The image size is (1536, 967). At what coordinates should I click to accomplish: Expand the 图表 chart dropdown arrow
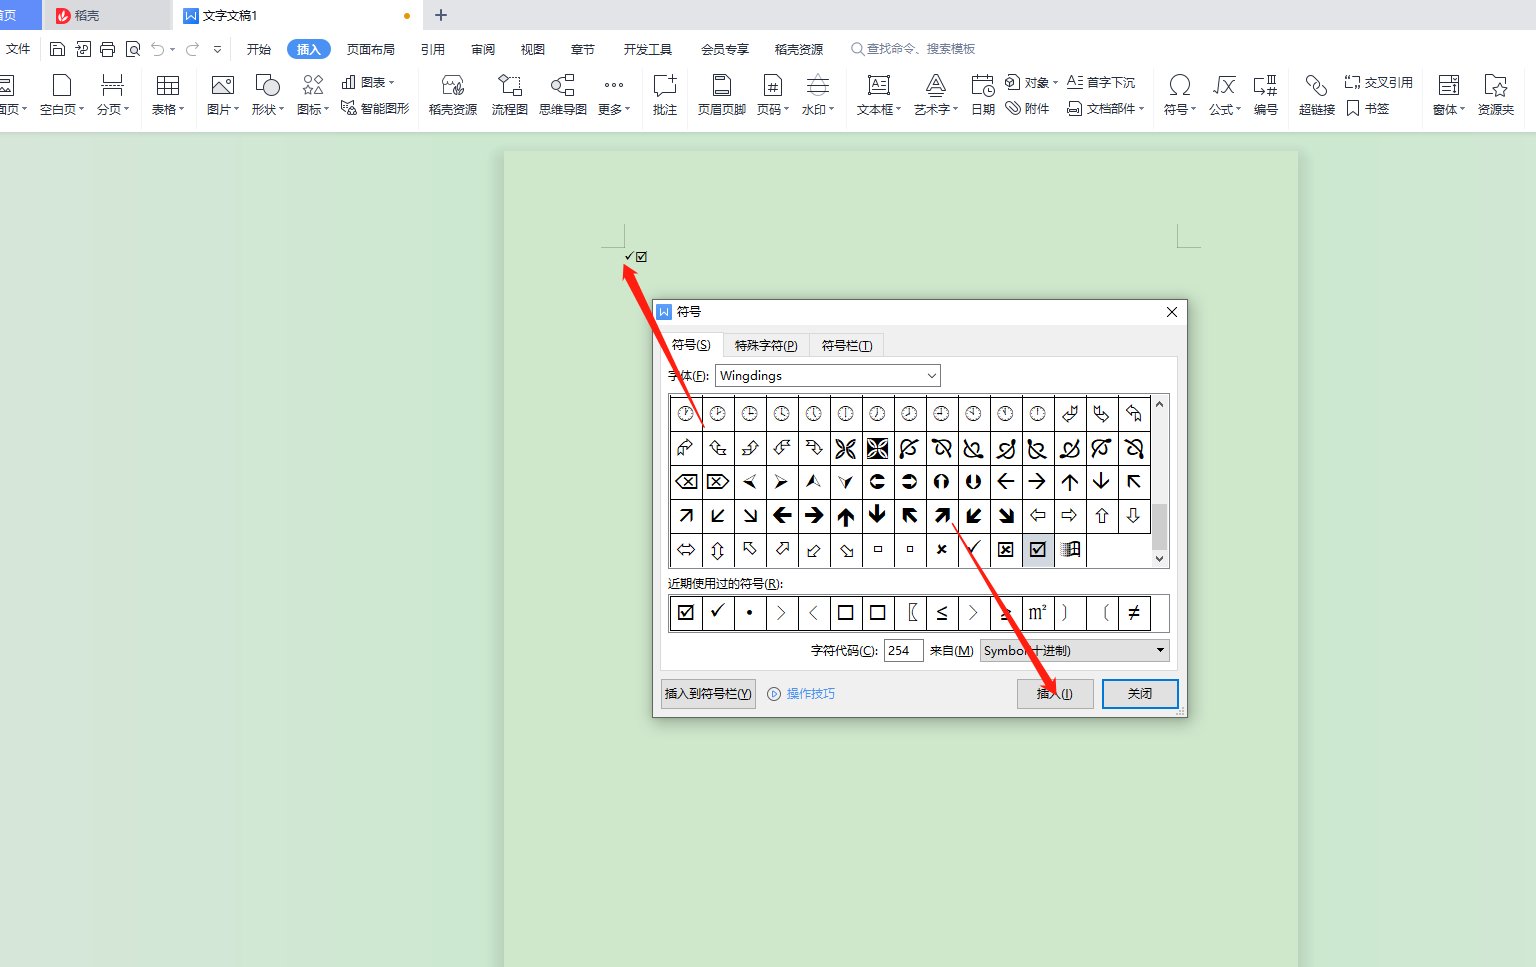[391, 83]
